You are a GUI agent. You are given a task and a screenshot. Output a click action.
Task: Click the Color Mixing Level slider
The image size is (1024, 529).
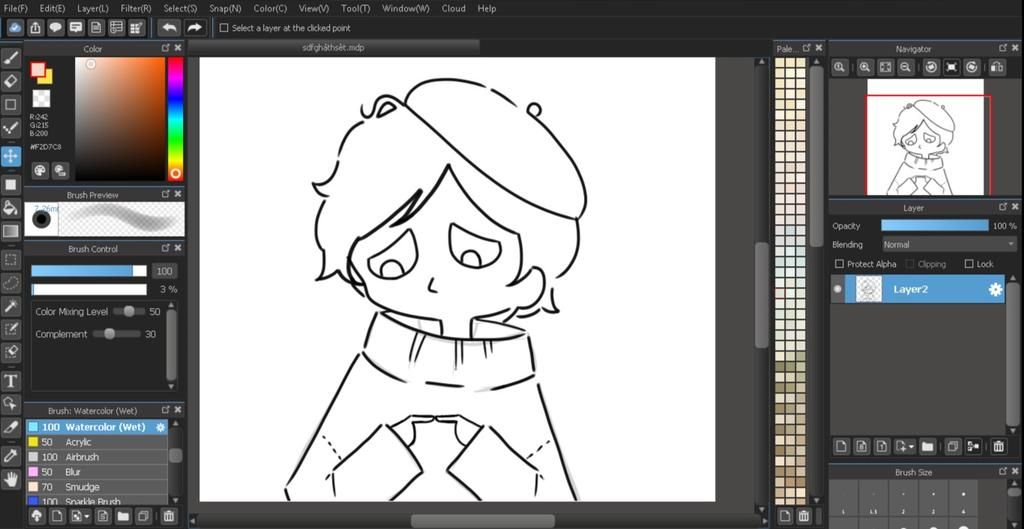tap(129, 312)
